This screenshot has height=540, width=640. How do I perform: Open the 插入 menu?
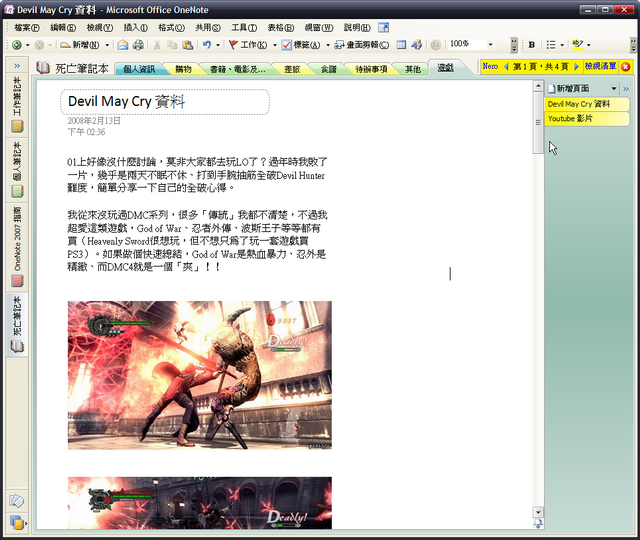[x=136, y=27]
